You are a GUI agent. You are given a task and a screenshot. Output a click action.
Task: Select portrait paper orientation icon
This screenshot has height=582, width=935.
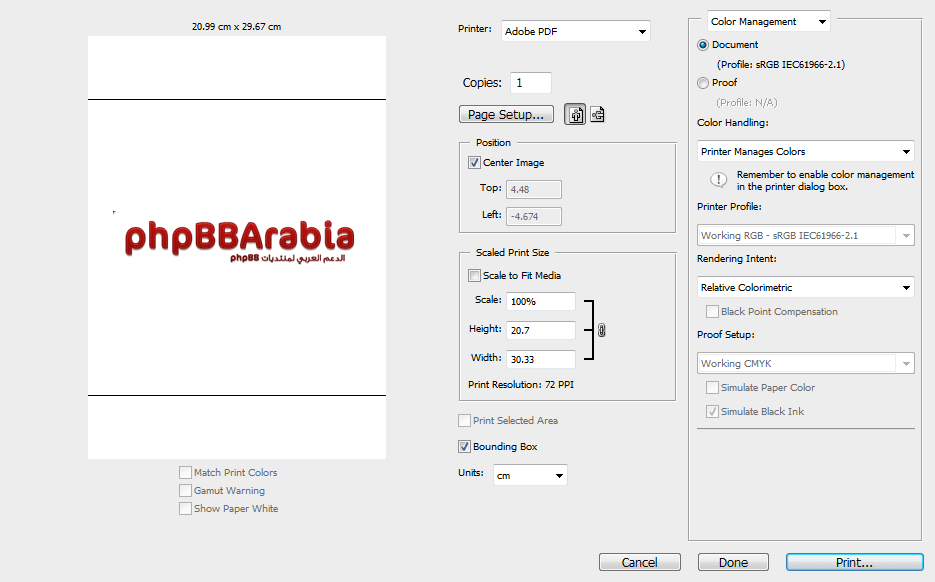point(575,114)
